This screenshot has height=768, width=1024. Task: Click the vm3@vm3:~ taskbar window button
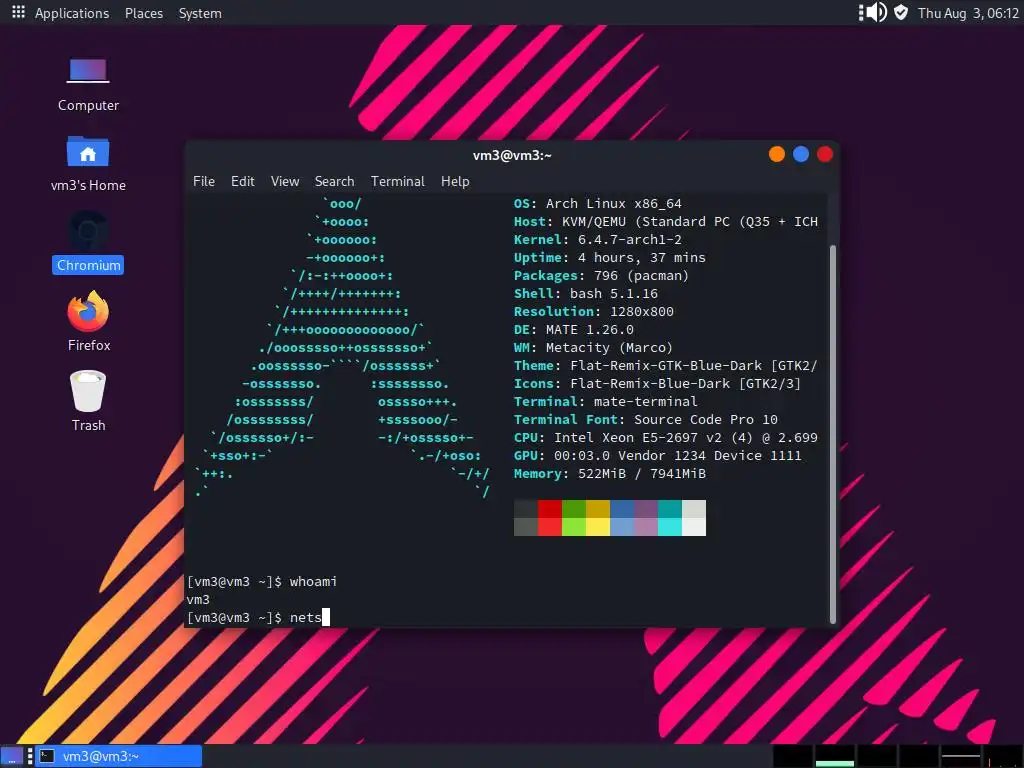119,756
